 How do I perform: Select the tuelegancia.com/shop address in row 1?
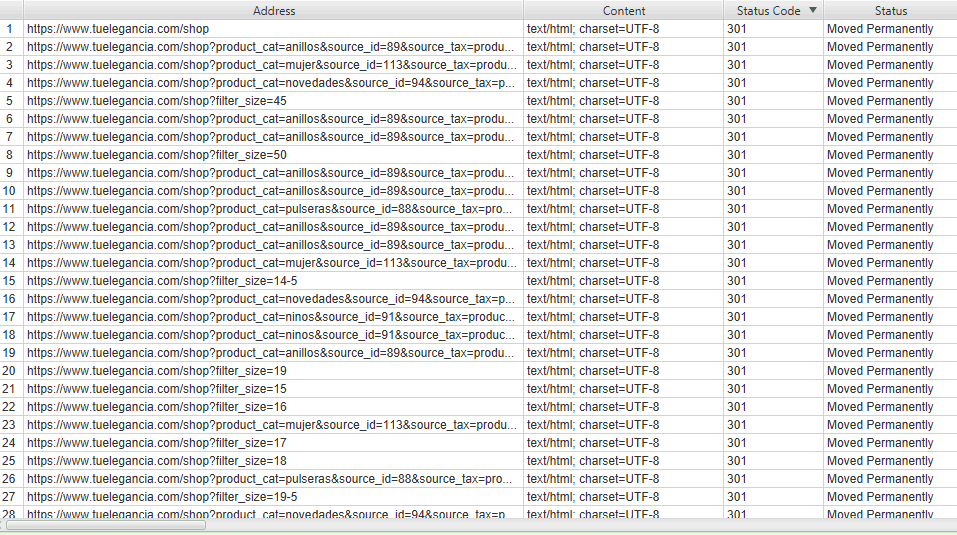pos(118,29)
